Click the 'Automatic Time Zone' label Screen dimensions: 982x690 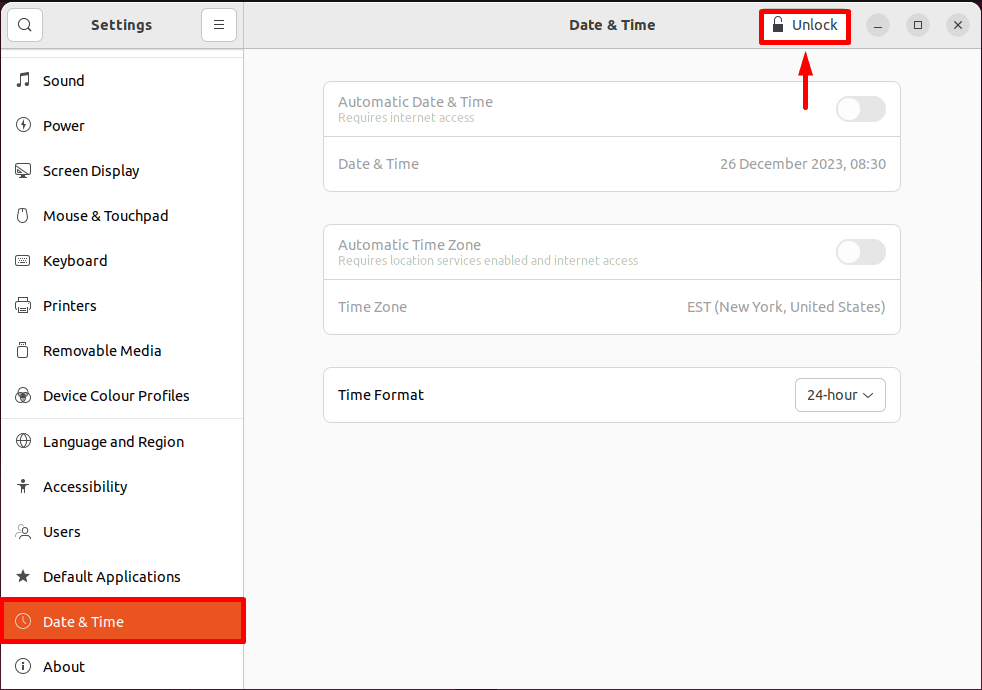[410, 245]
